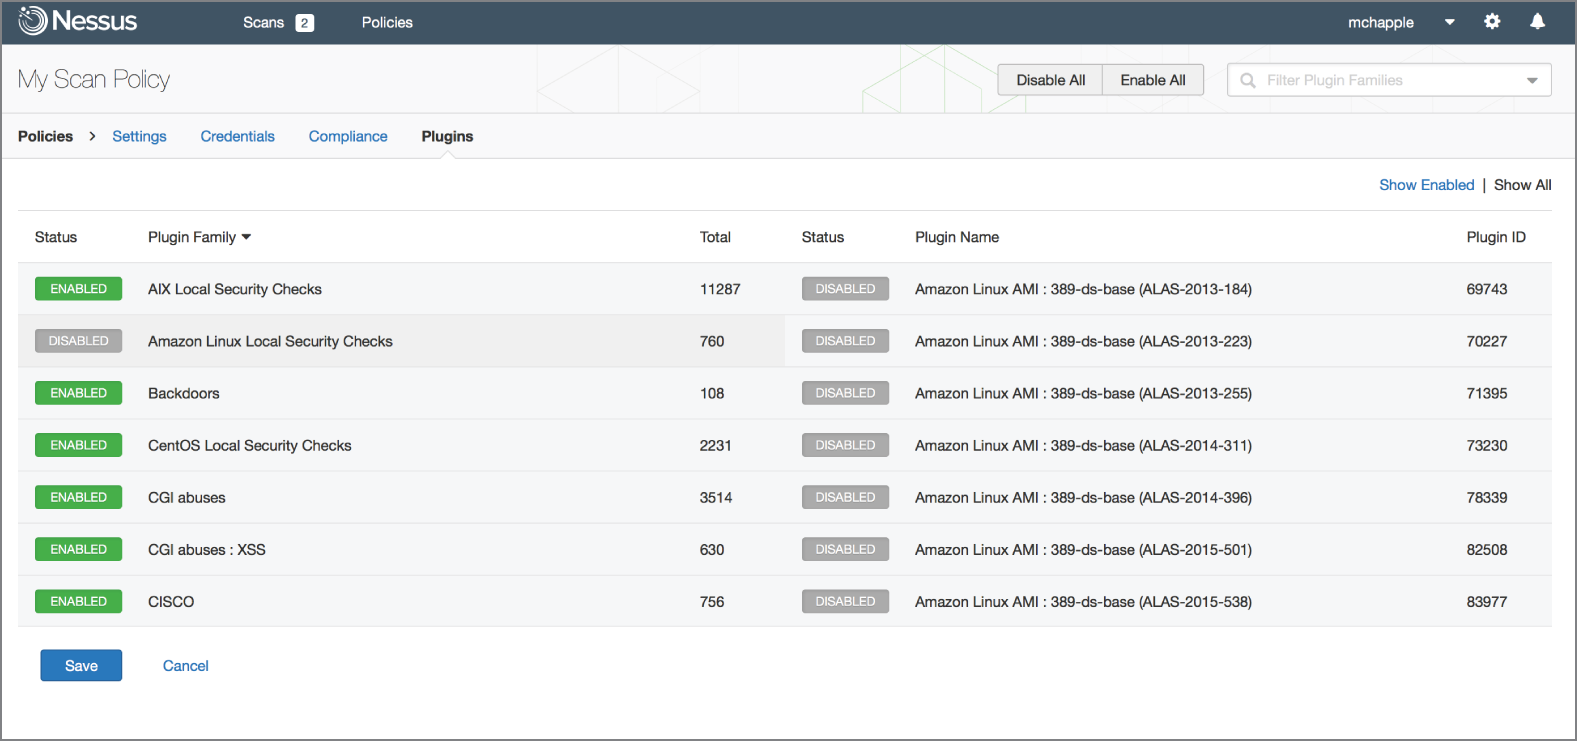The image size is (1577, 741).
Task: Click plugin name ending ALAS-2014-311
Action: tap(1083, 445)
